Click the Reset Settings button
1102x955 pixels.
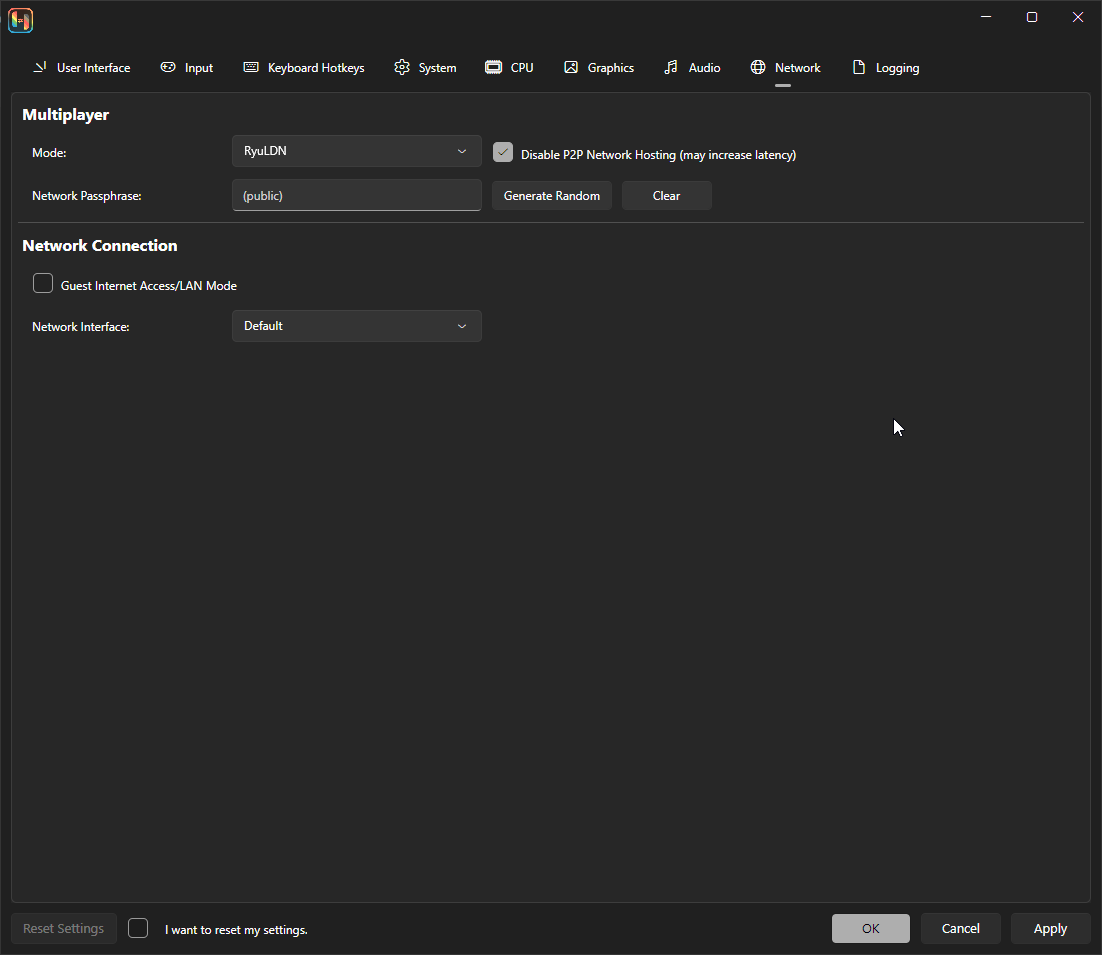click(64, 928)
